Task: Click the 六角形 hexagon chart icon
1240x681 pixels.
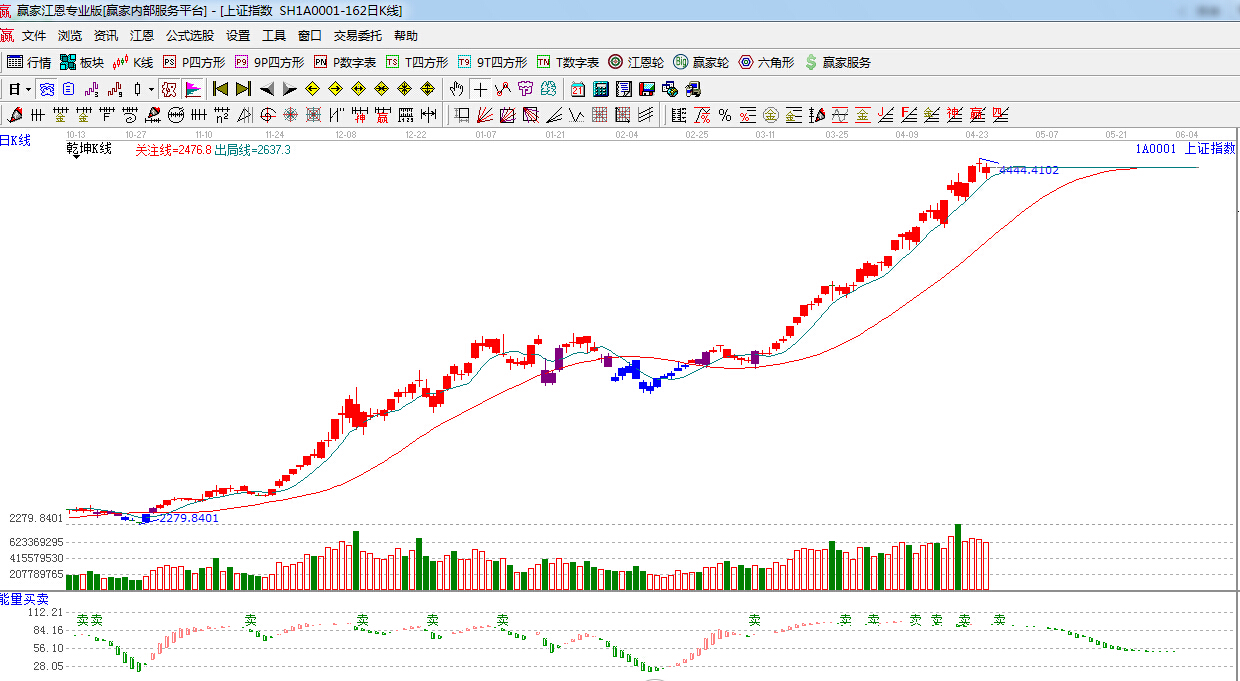Action: coord(766,62)
